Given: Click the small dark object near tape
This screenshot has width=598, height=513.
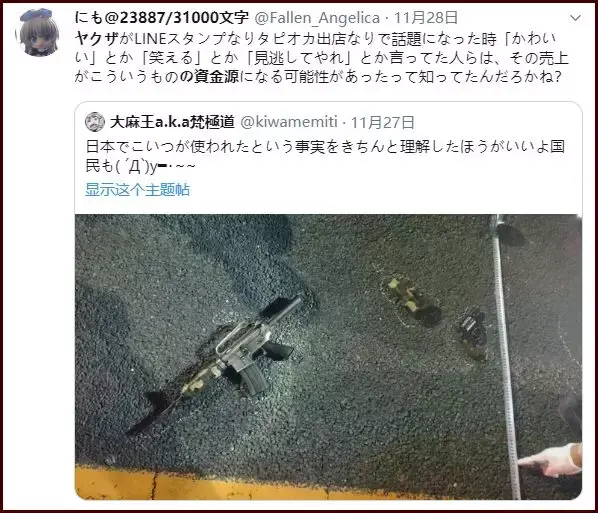Looking at the screenshot, I should [471, 327].
